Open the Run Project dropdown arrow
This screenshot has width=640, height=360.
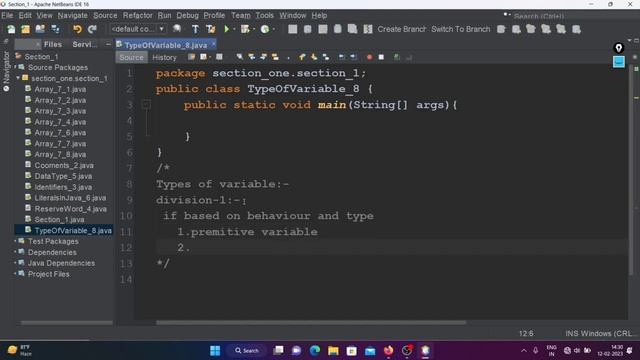pos(234,29)
